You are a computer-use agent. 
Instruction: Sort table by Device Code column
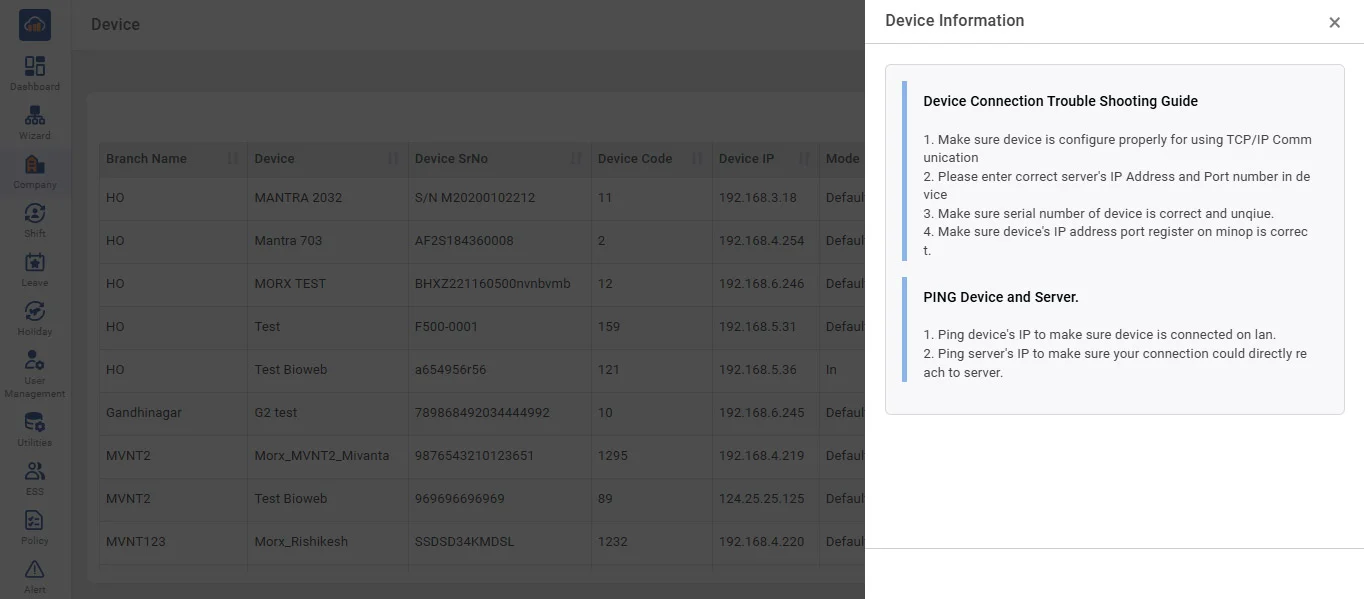(696, 159)
